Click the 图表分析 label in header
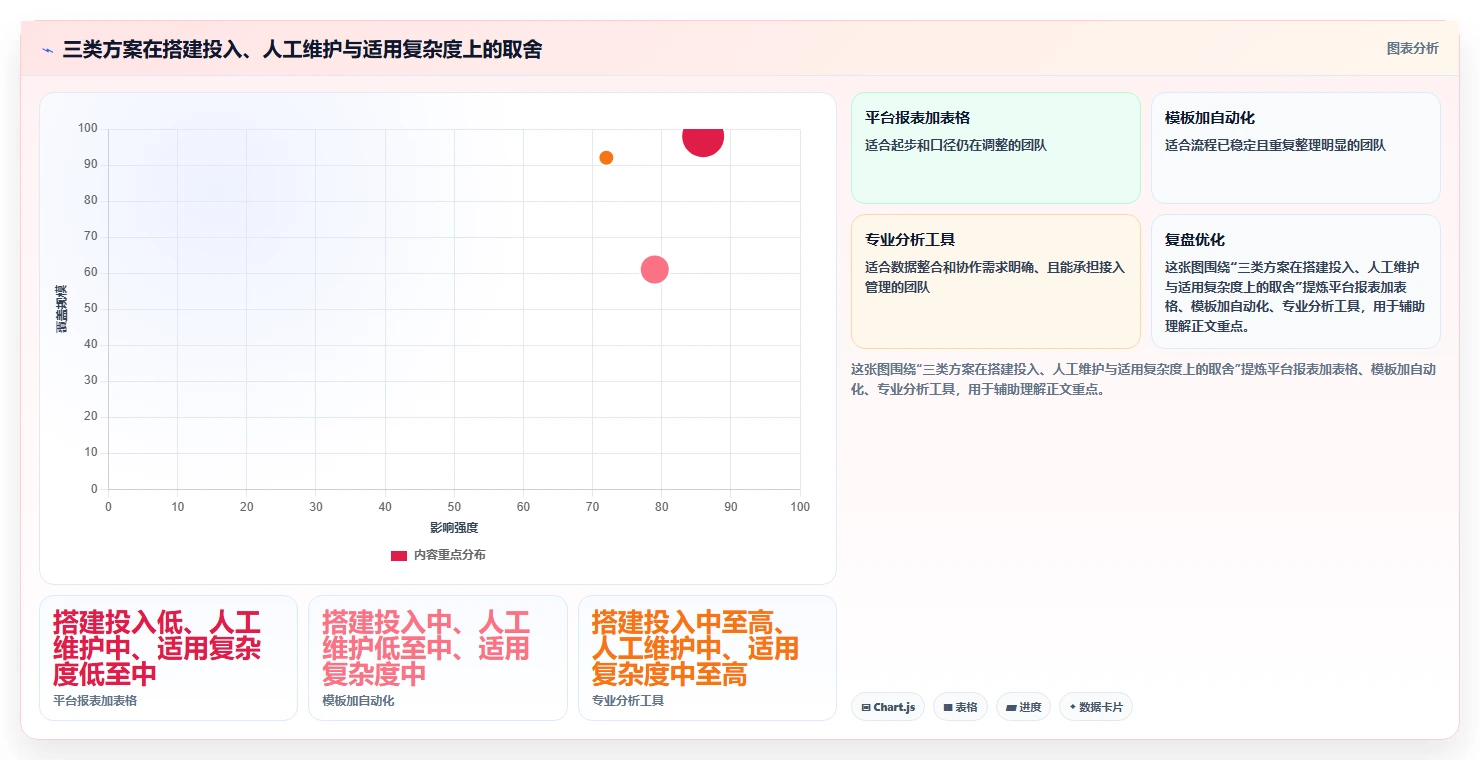The width and height of the screenshot is (1480, 760). (x=1412, y=48)
